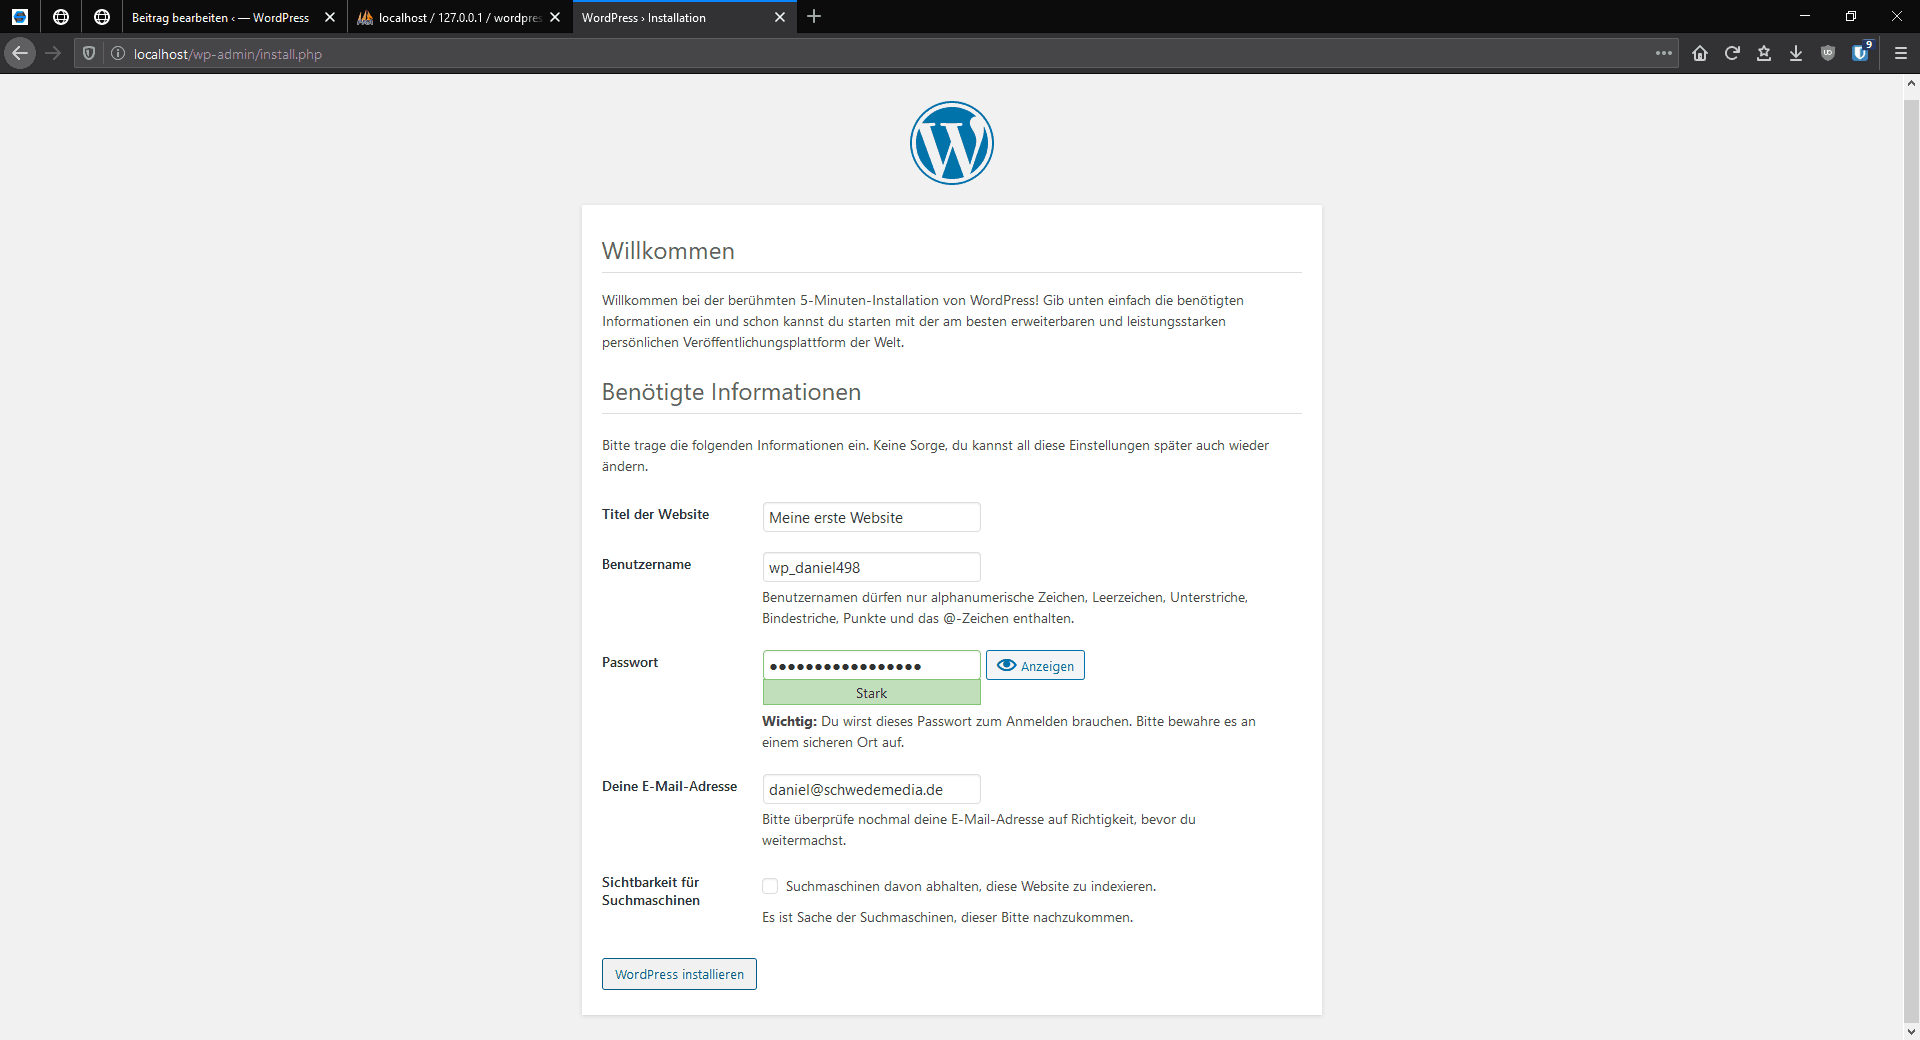Click the uBlock Origin shield icon

1828,53
